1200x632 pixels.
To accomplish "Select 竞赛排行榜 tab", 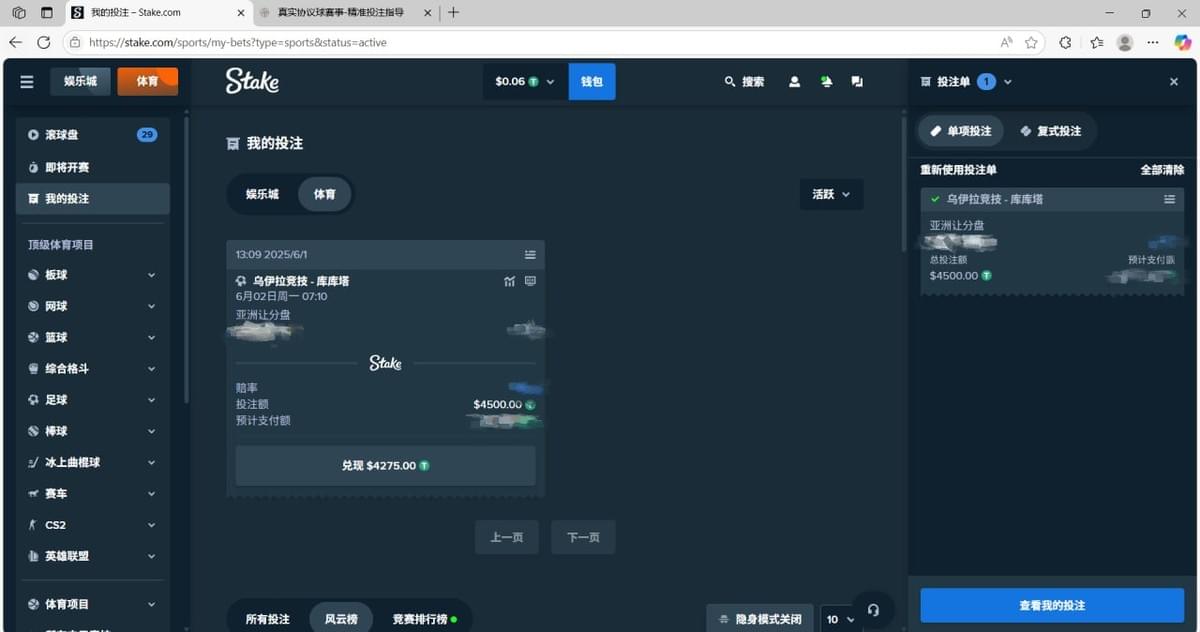I will pos(424,619).
